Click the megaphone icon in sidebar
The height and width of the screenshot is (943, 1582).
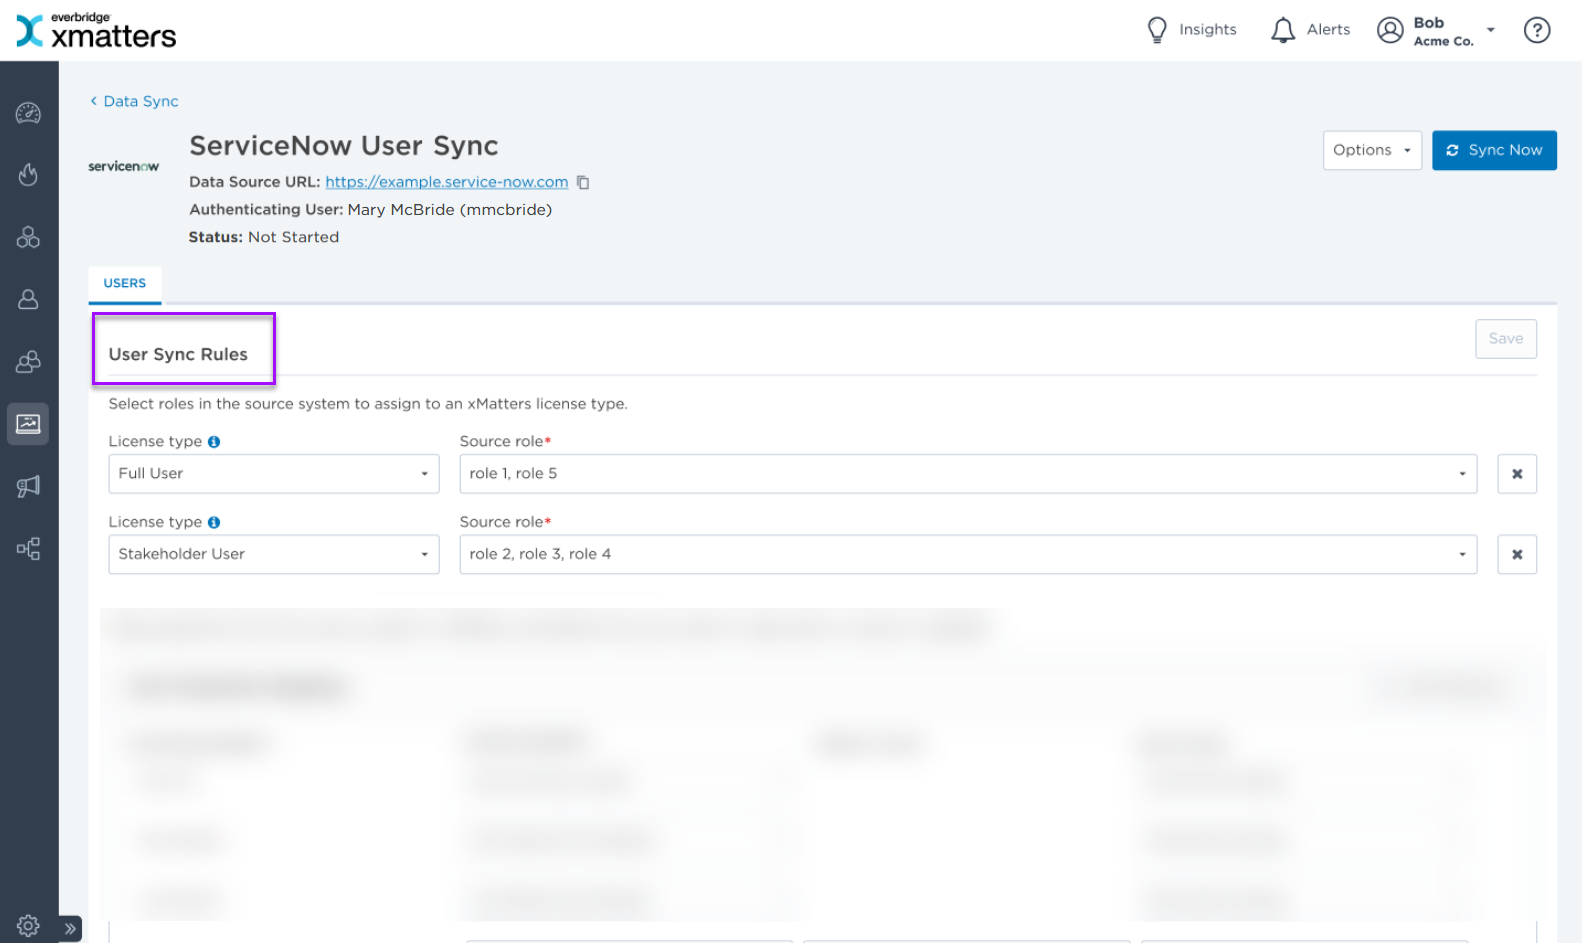coord(28,486)
